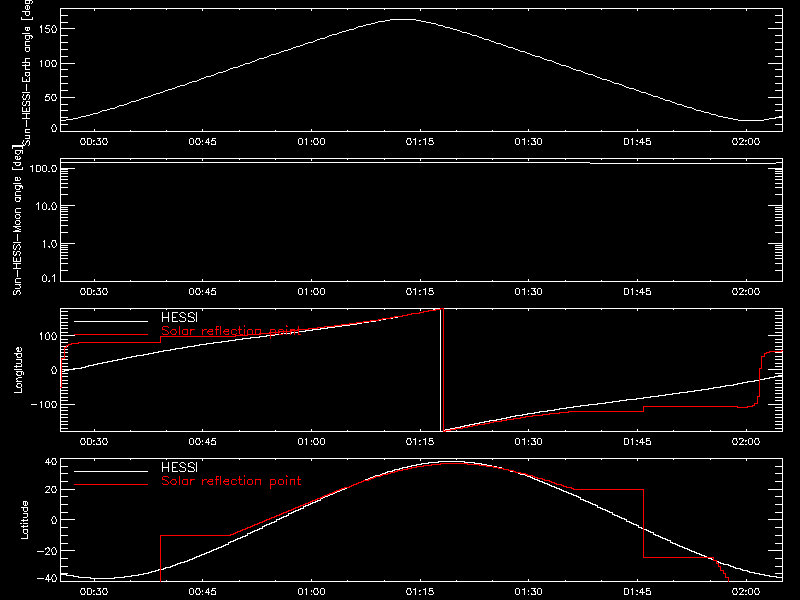
Task: Click 00:45 time label under Latitude plot
Action: coord(203,592)
